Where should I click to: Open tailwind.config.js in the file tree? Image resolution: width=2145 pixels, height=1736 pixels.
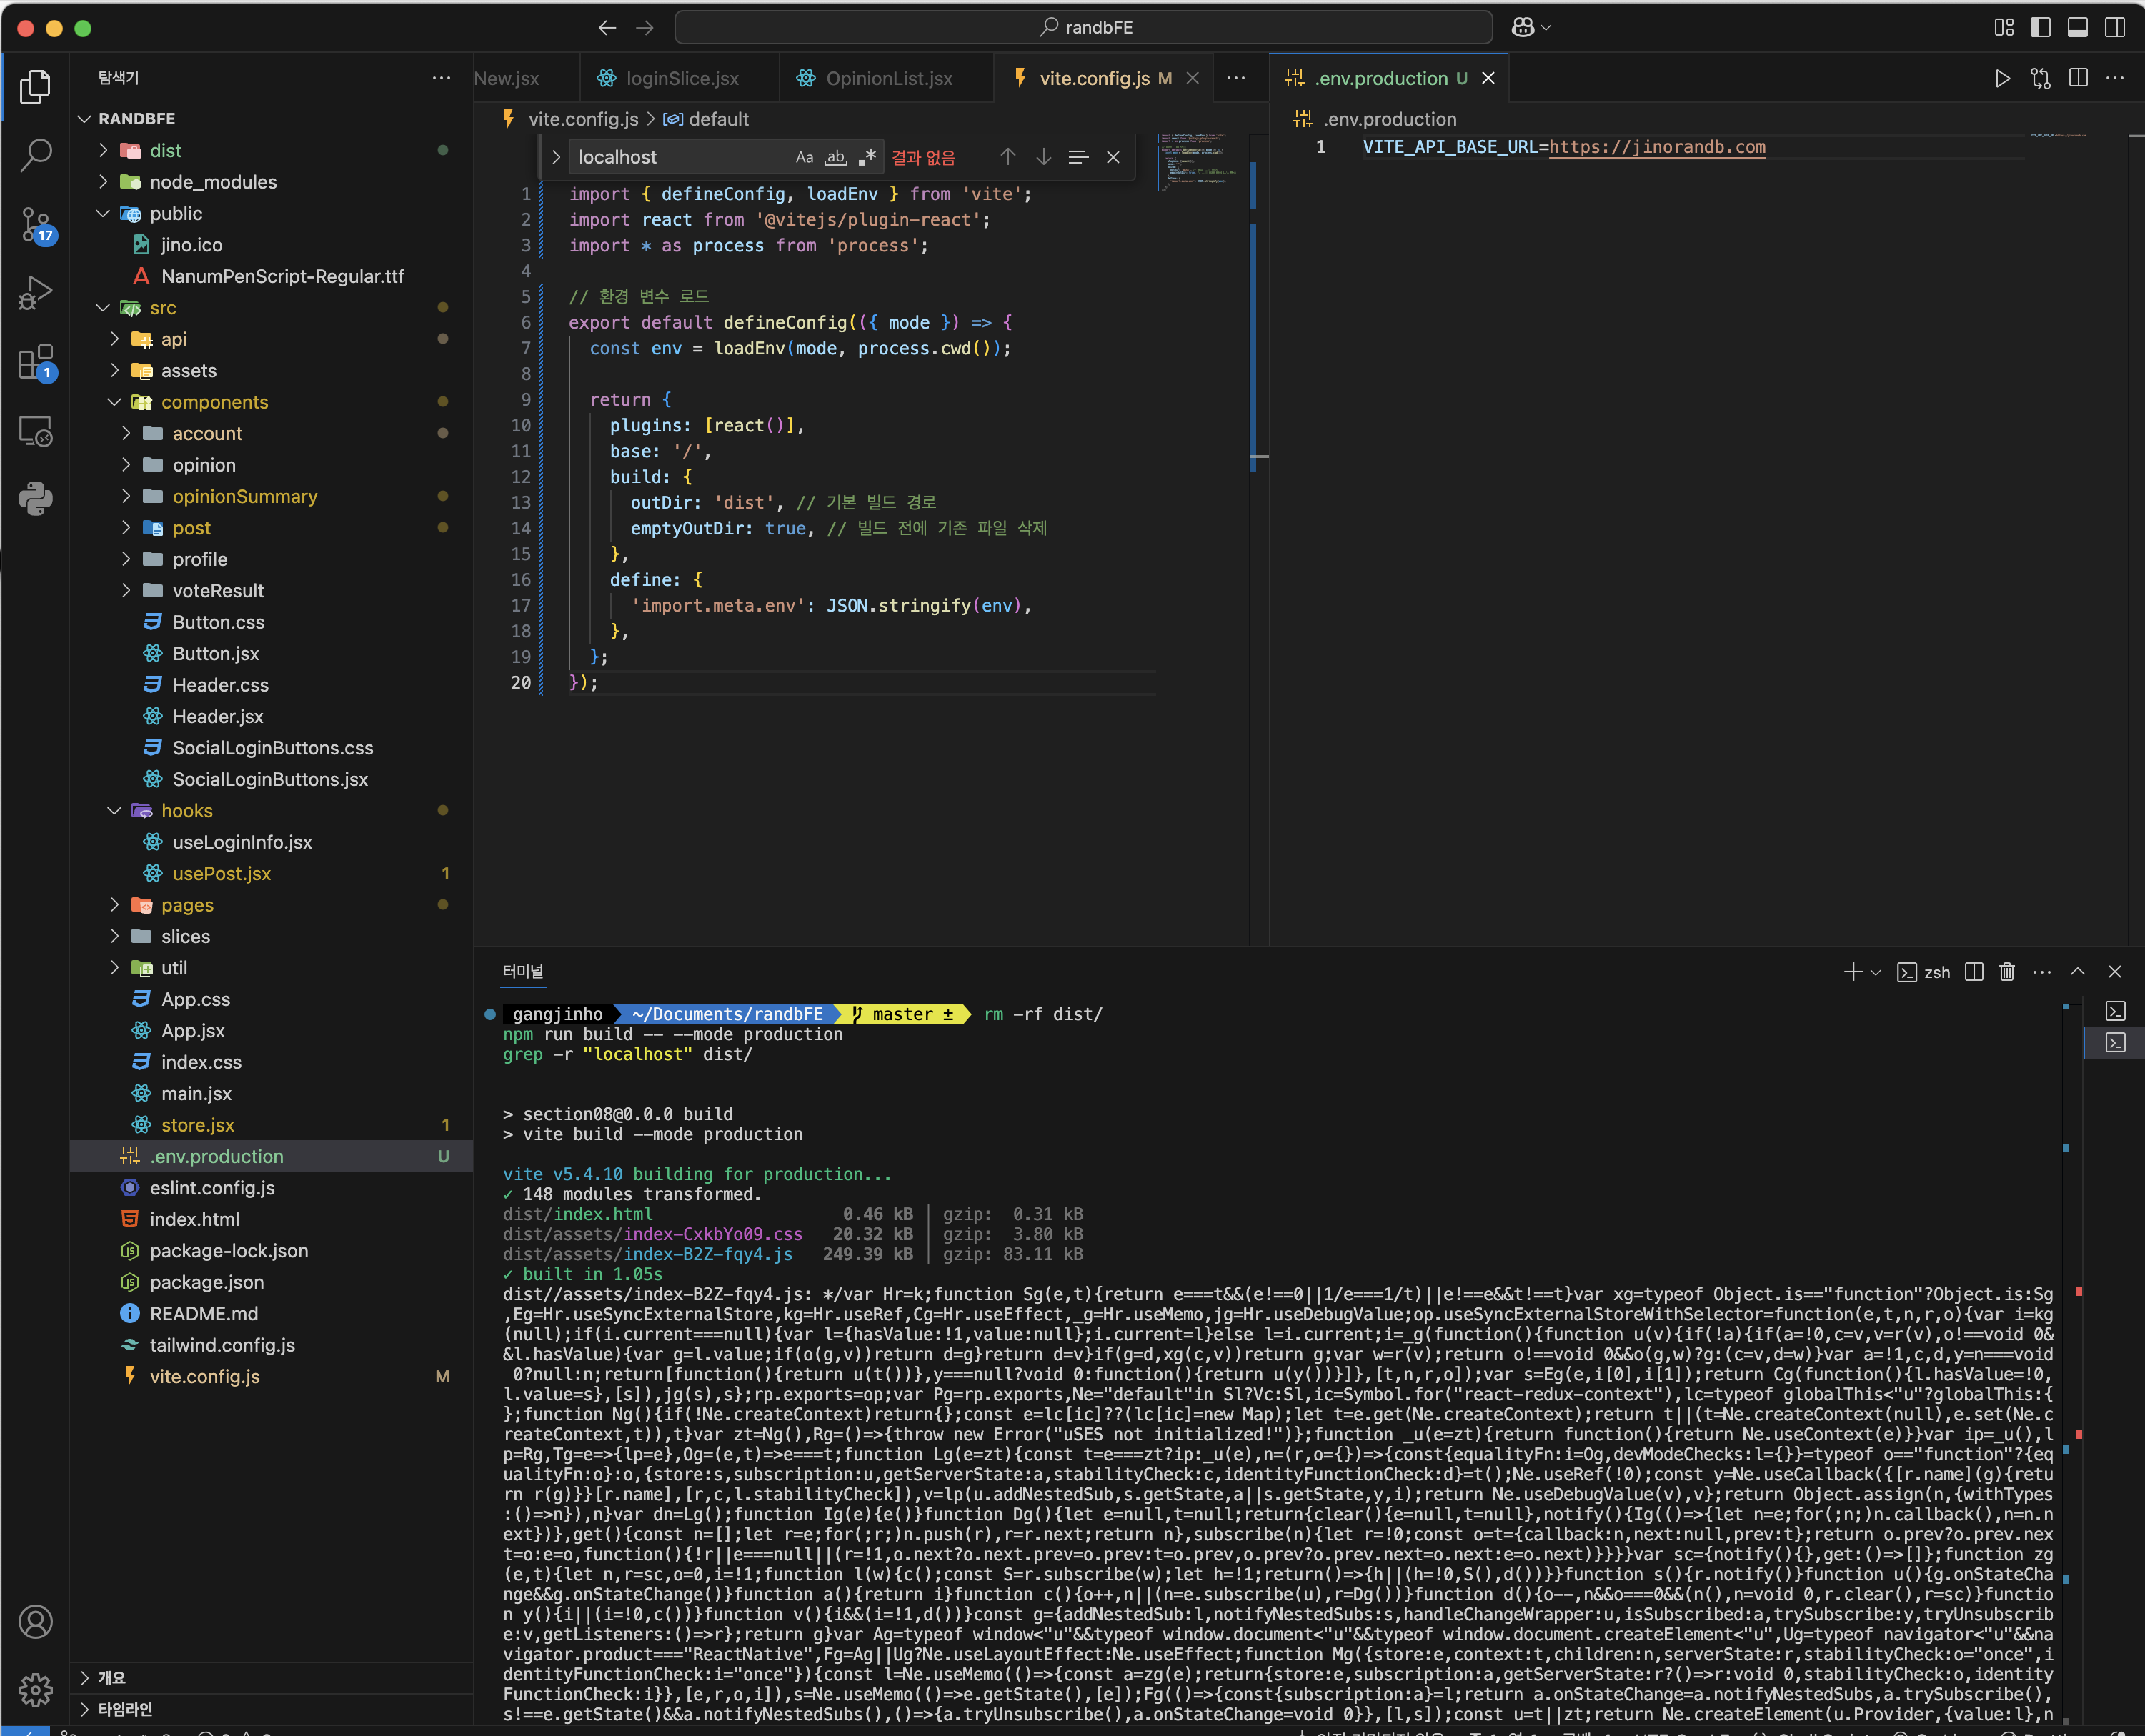coord(270,1345)
